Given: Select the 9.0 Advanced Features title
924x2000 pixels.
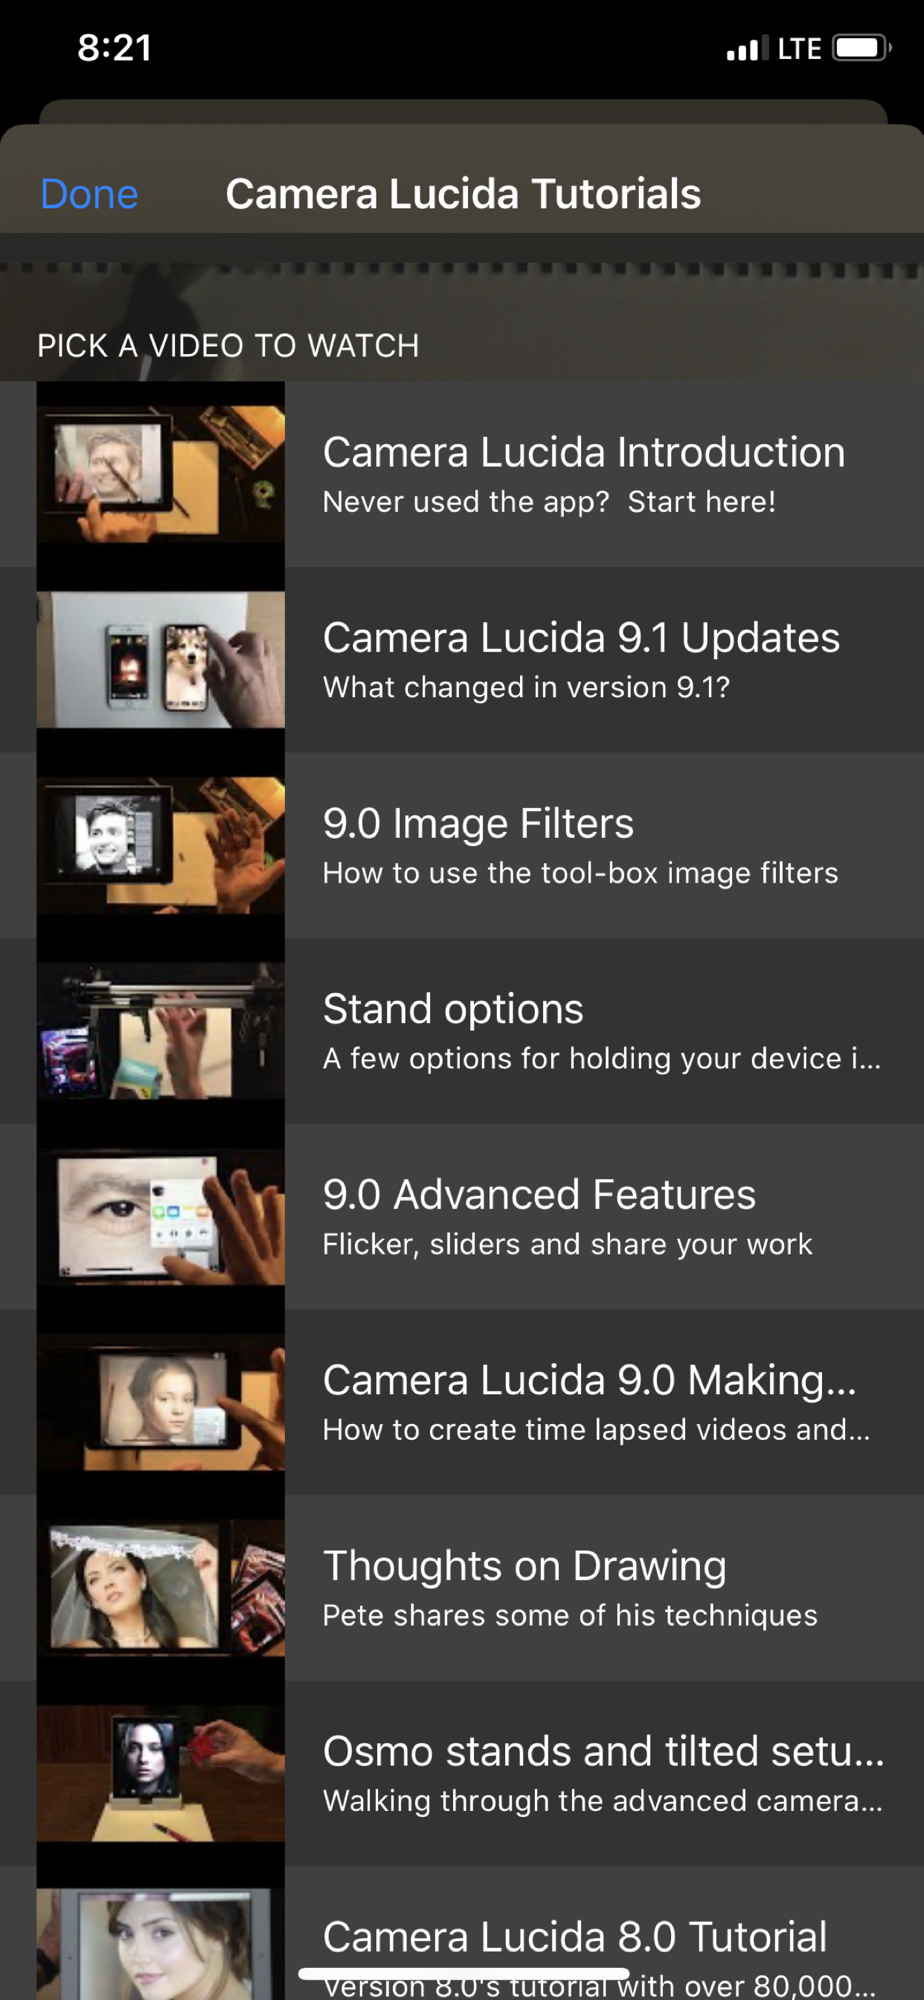Looking at the screenshot, I should click(x=539, y=1195).
